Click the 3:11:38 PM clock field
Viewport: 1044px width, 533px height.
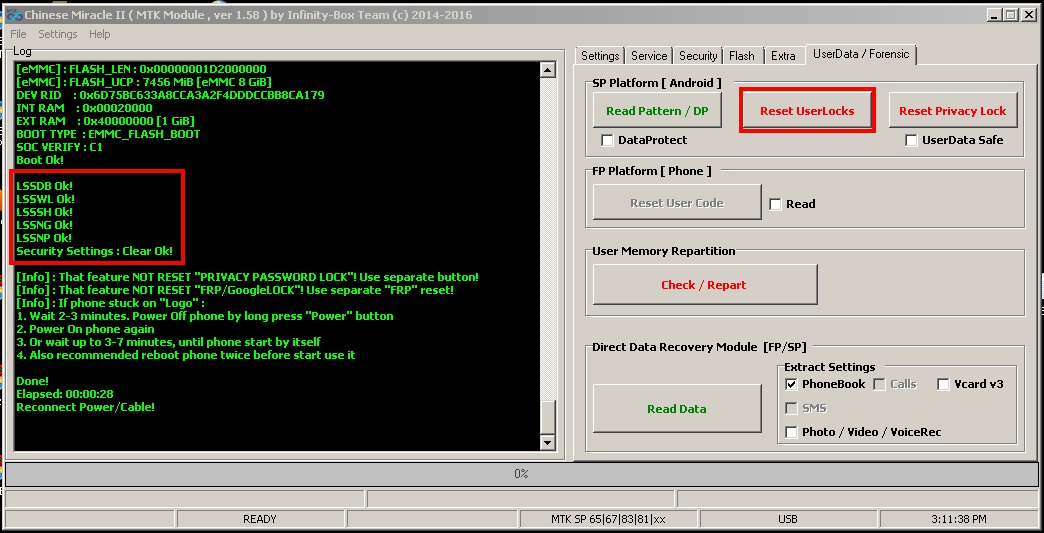coord(959,519)
